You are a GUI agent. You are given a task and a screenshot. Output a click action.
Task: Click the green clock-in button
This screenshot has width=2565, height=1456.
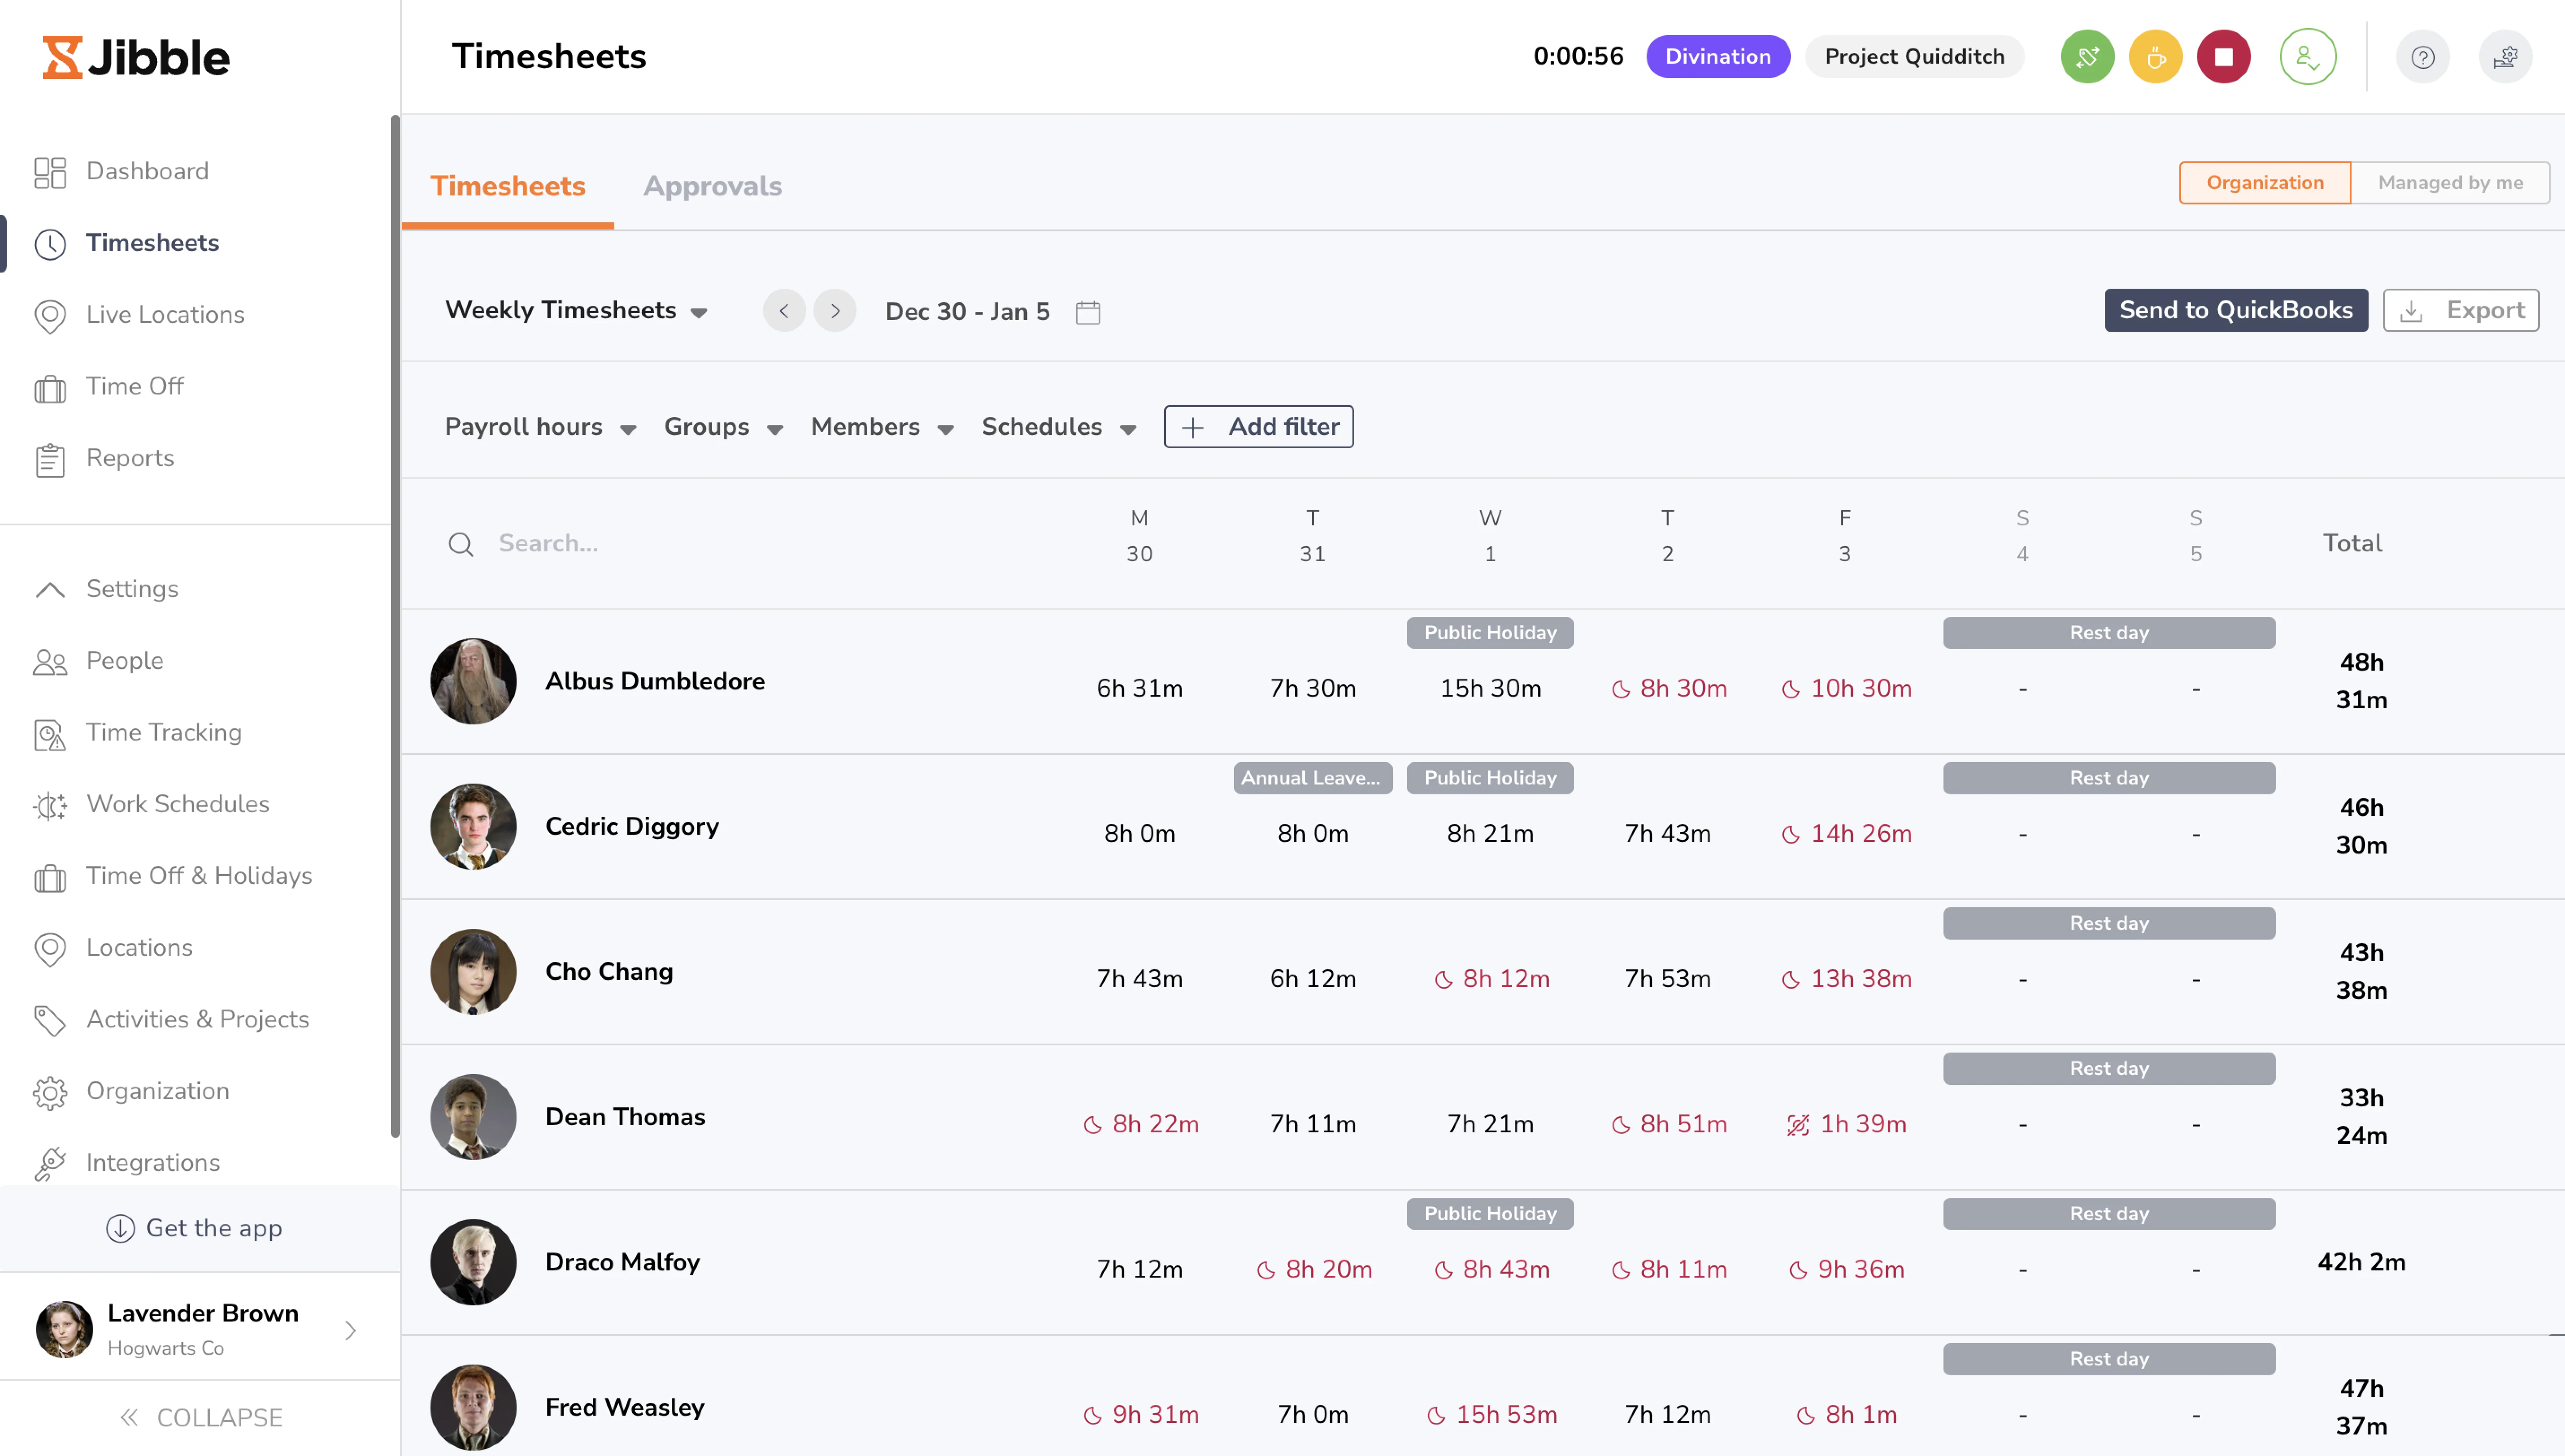pos(2087,57)
